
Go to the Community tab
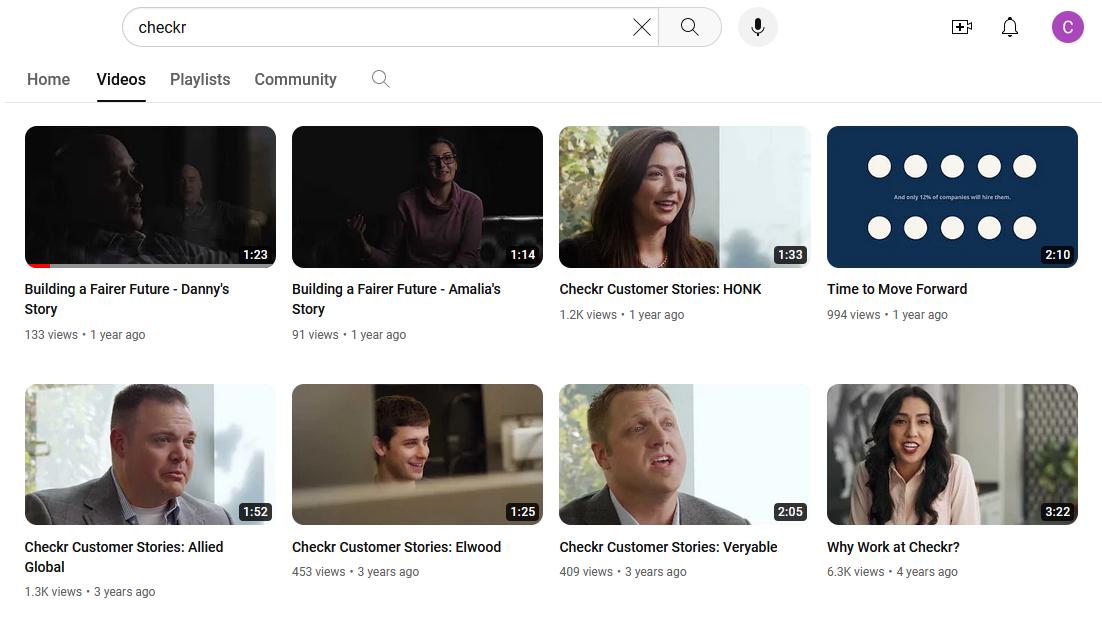[295, 79]
